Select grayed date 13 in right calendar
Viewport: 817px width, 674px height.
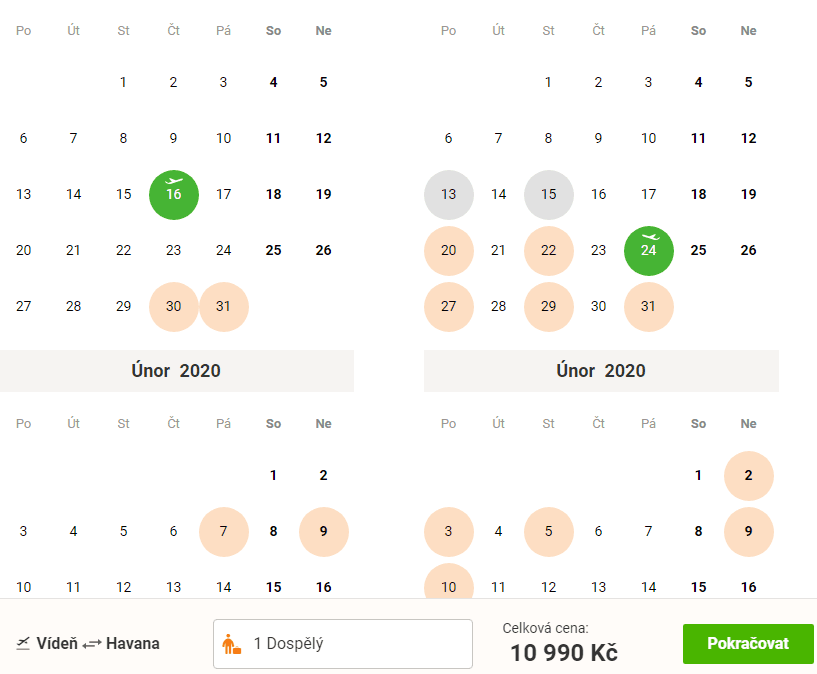click(x=449, y=195)
